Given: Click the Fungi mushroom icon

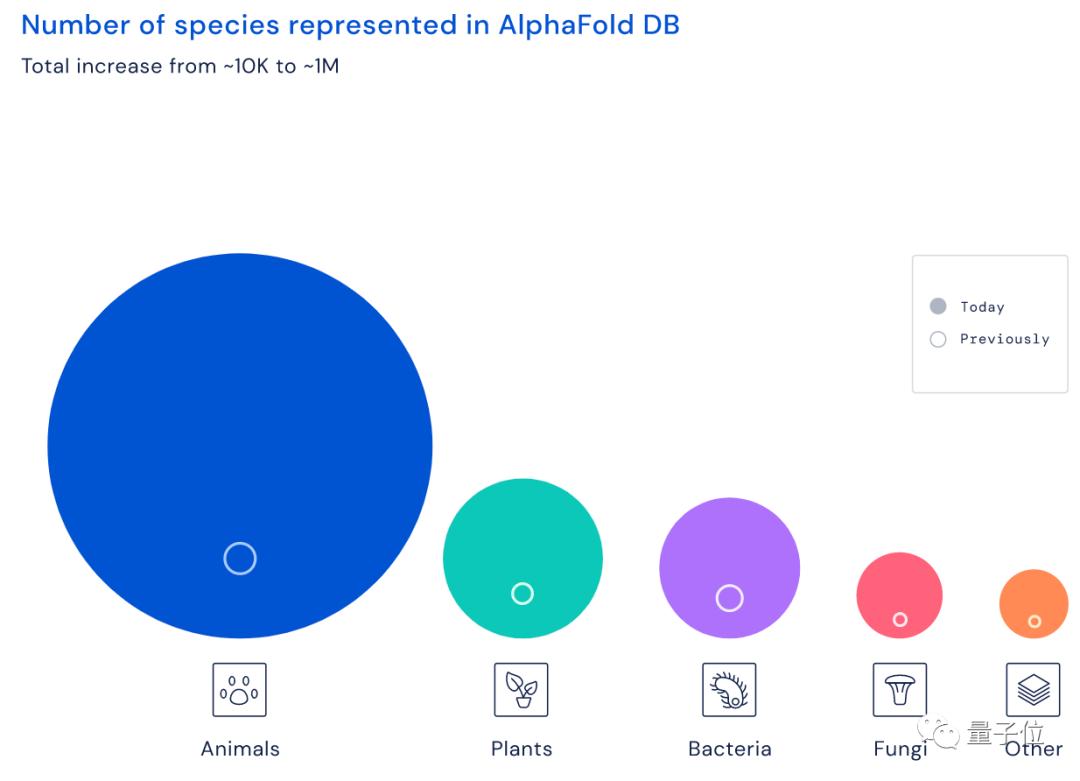Looking at the screenshot, I should pyautogui.click(x=900, y=690).
